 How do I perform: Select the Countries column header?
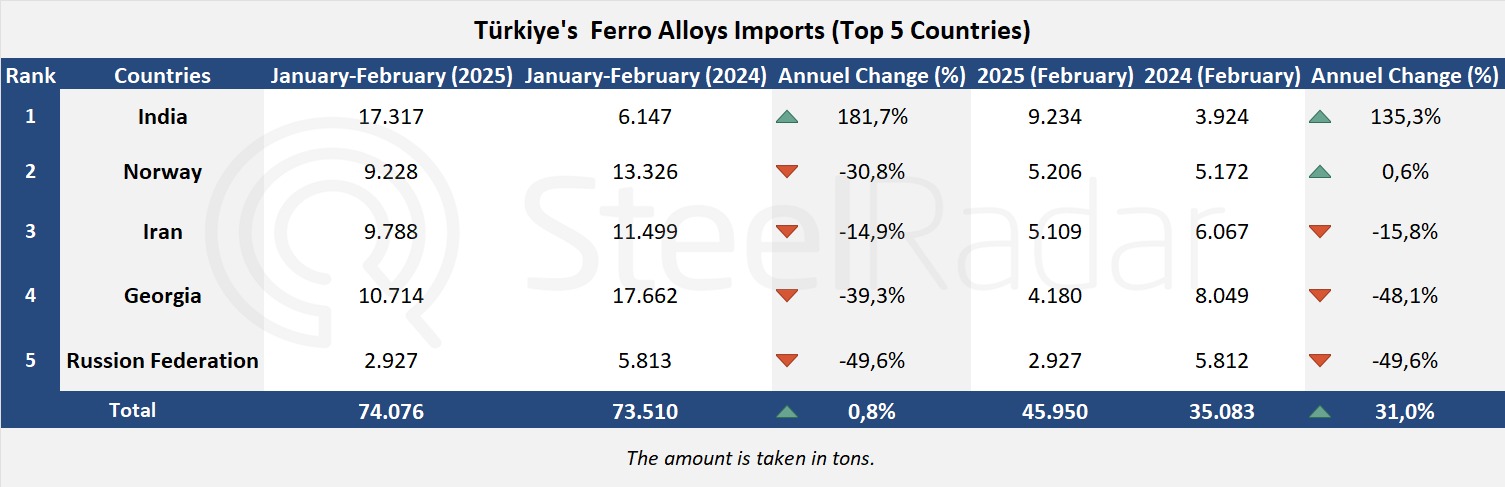tap(162, 75)
